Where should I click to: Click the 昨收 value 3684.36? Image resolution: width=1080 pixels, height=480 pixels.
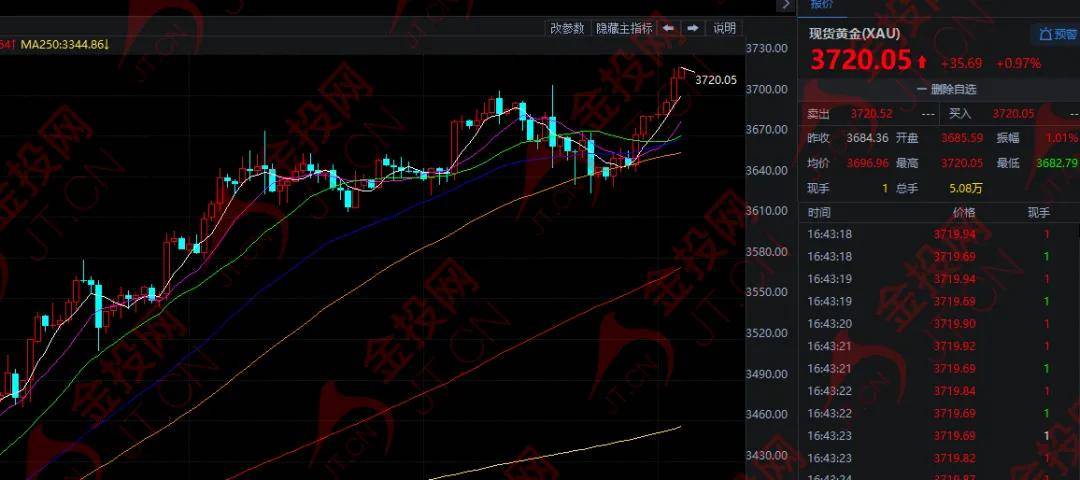[868, 138]
